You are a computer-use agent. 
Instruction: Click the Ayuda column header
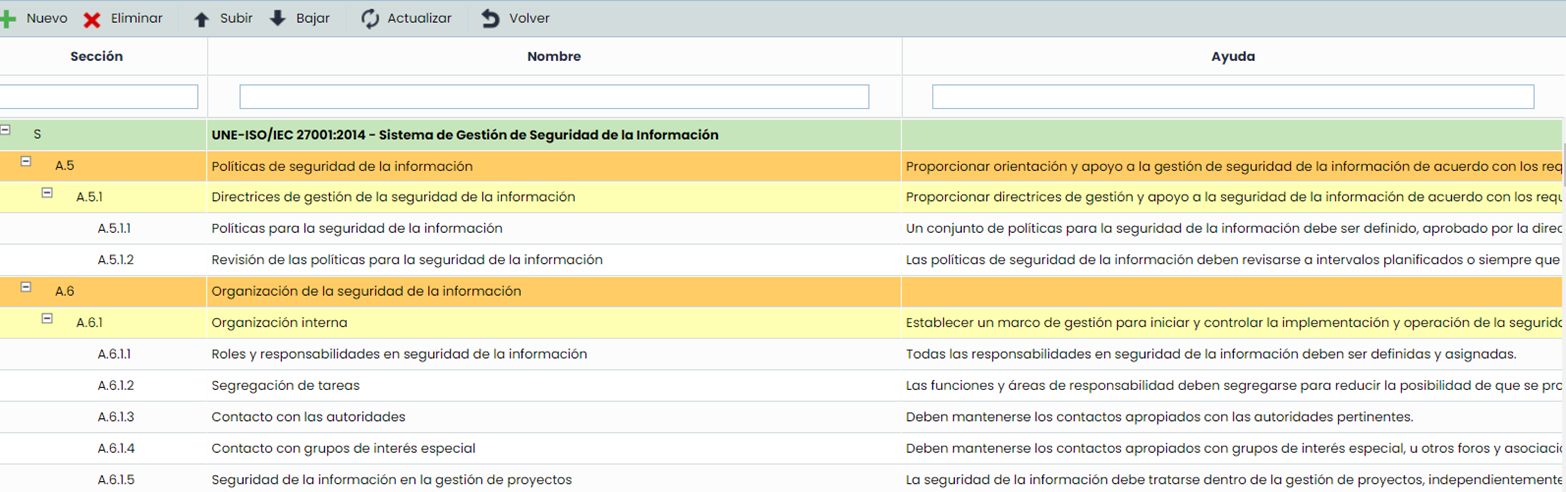pyautogui.click(x=1232, y=57)
